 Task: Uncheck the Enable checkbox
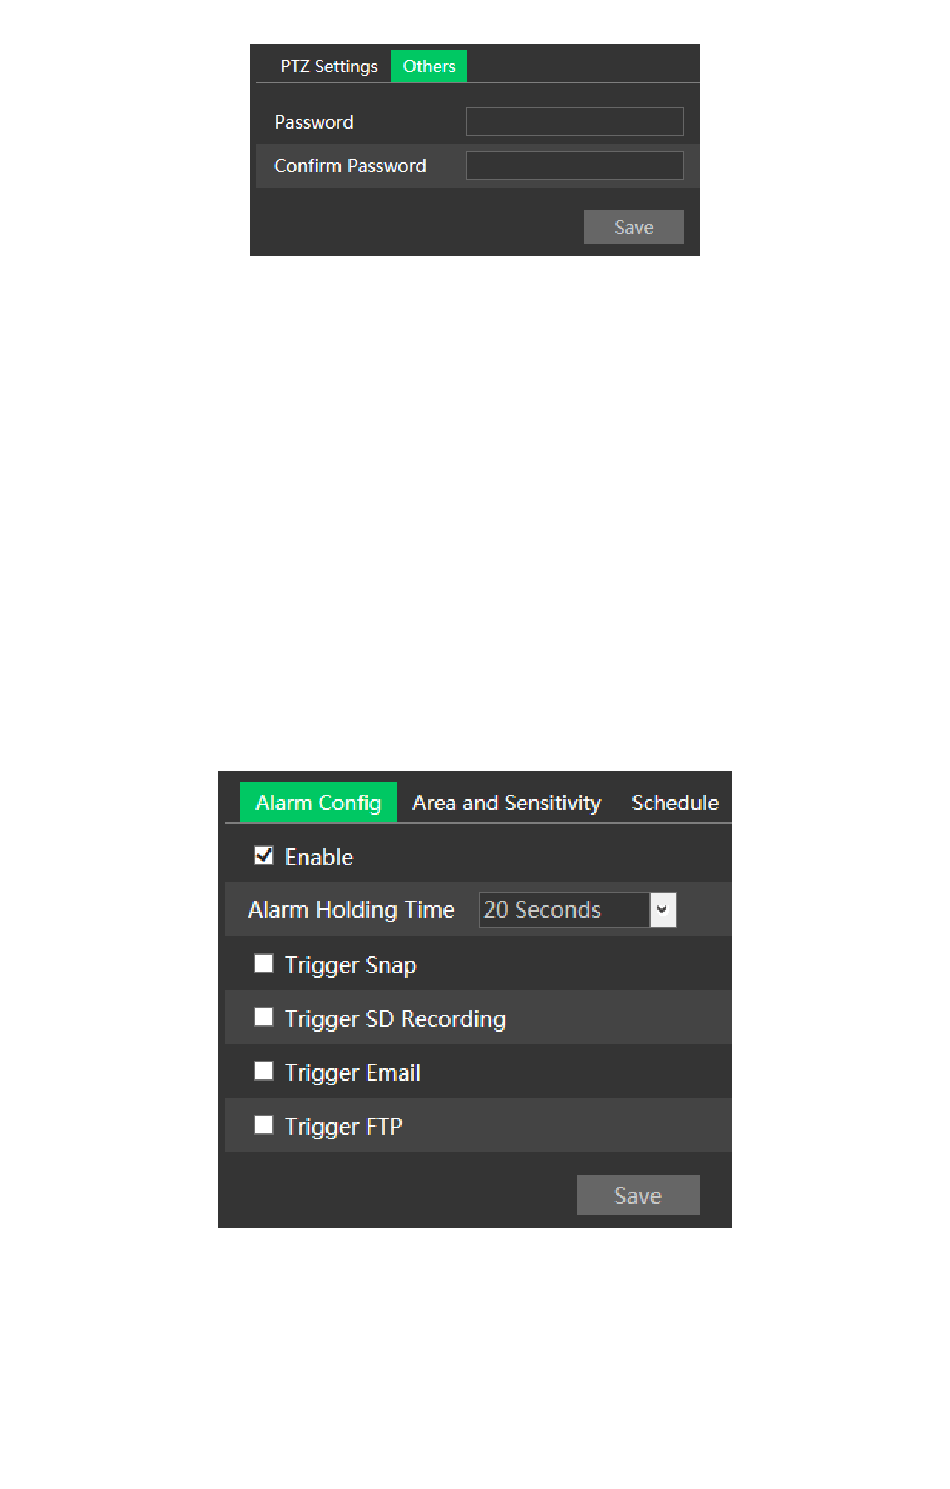(x=264, y=855)
